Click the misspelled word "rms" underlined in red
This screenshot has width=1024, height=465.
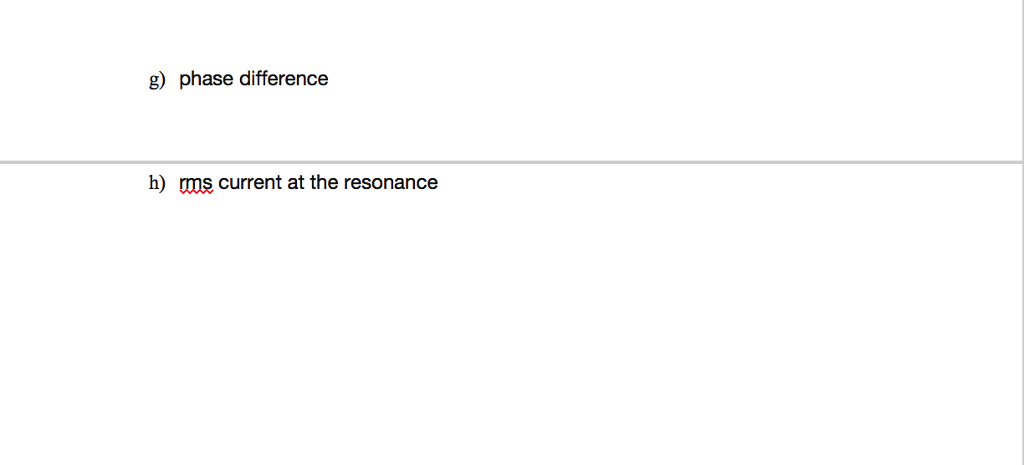pyautogui.click(x=196, y=183)
